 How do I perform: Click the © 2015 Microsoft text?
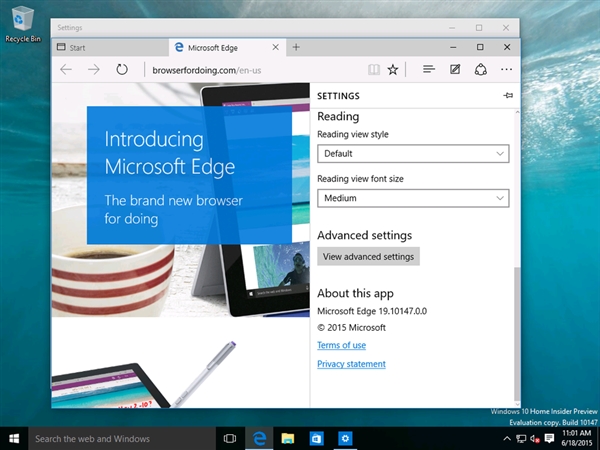pyautogui.click(x=352, y=328)
